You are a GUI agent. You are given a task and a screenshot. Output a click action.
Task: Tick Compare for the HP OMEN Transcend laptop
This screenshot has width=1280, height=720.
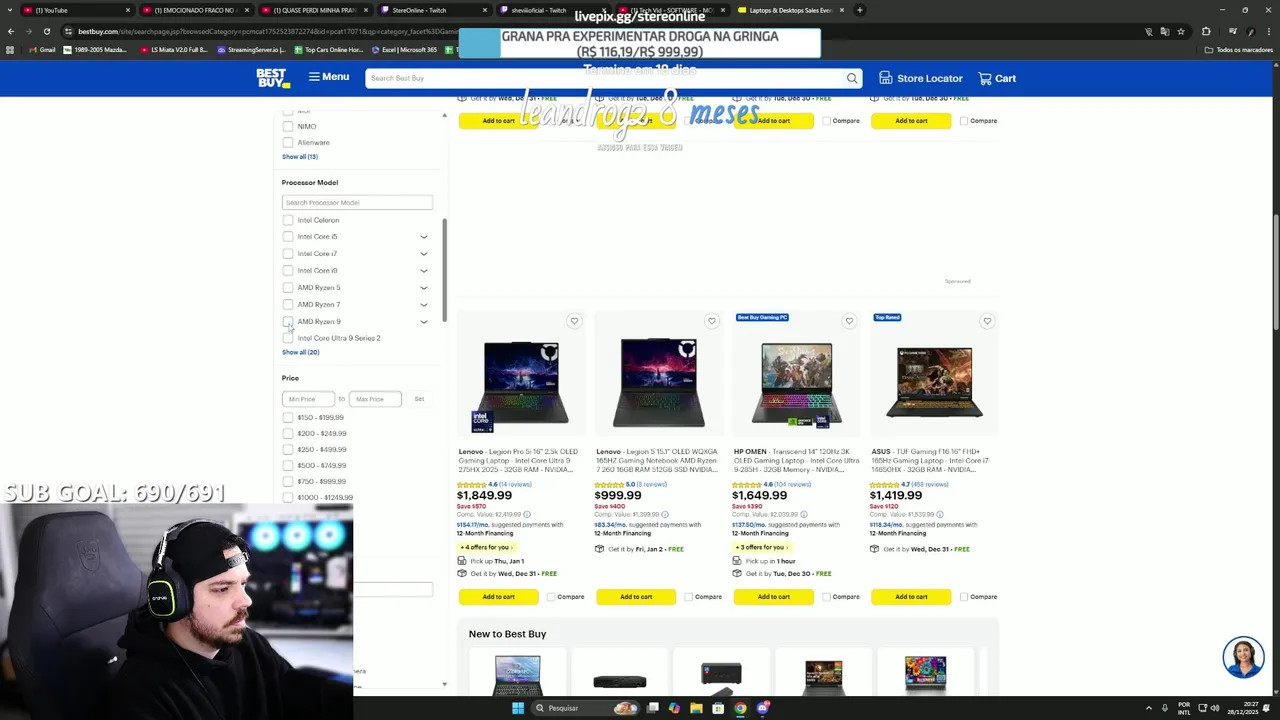click(x=826, y=597)
